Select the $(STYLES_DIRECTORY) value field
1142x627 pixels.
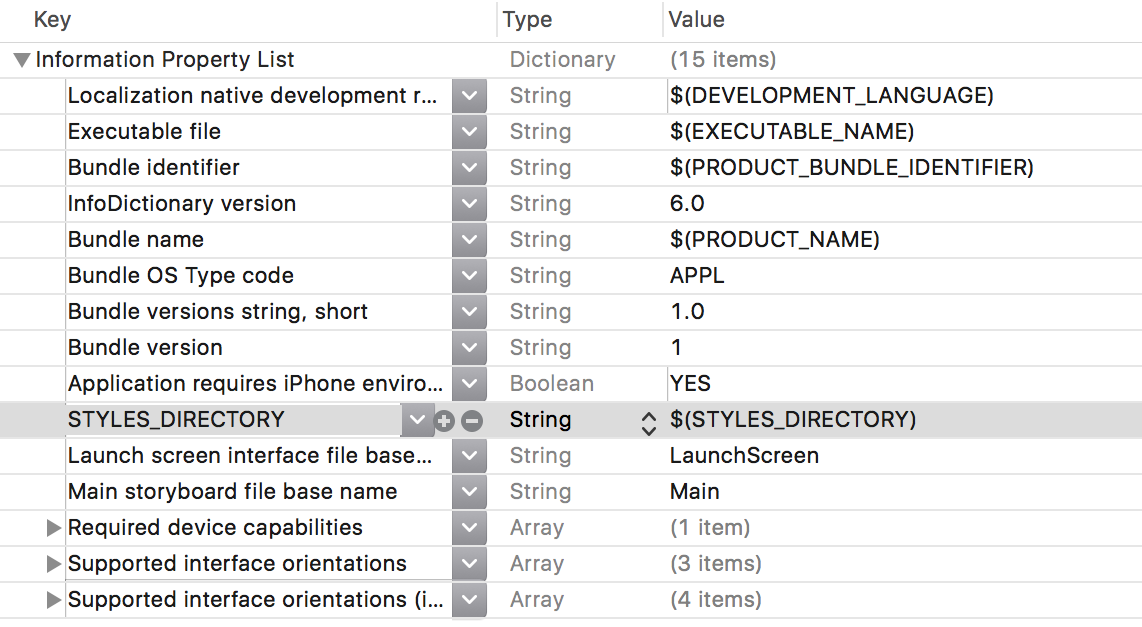[793, 420]
